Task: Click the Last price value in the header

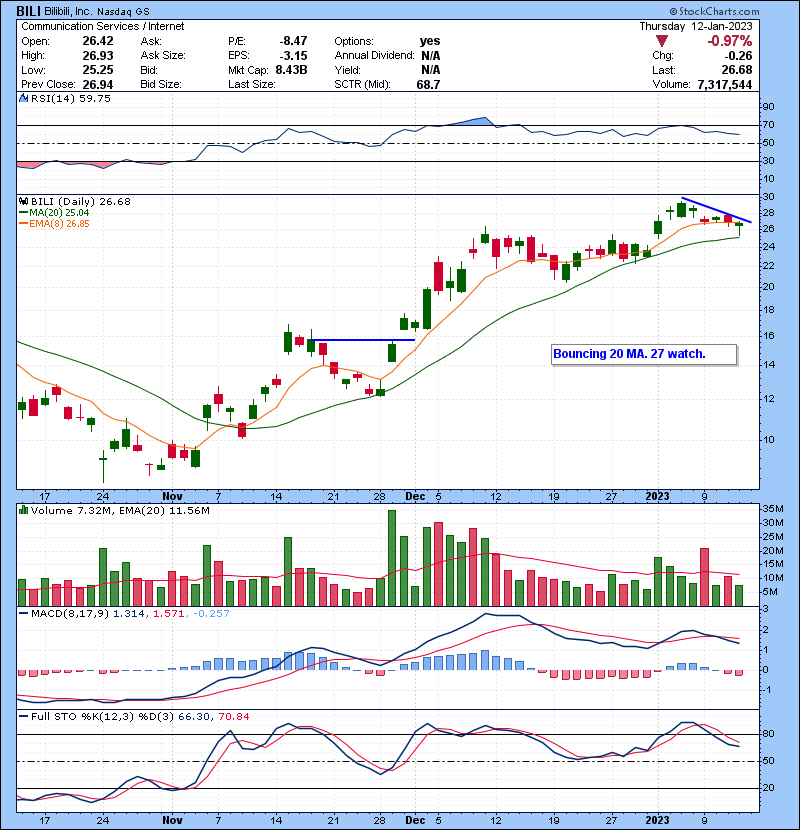Action: pyautogui.click(x=737, y=70)
